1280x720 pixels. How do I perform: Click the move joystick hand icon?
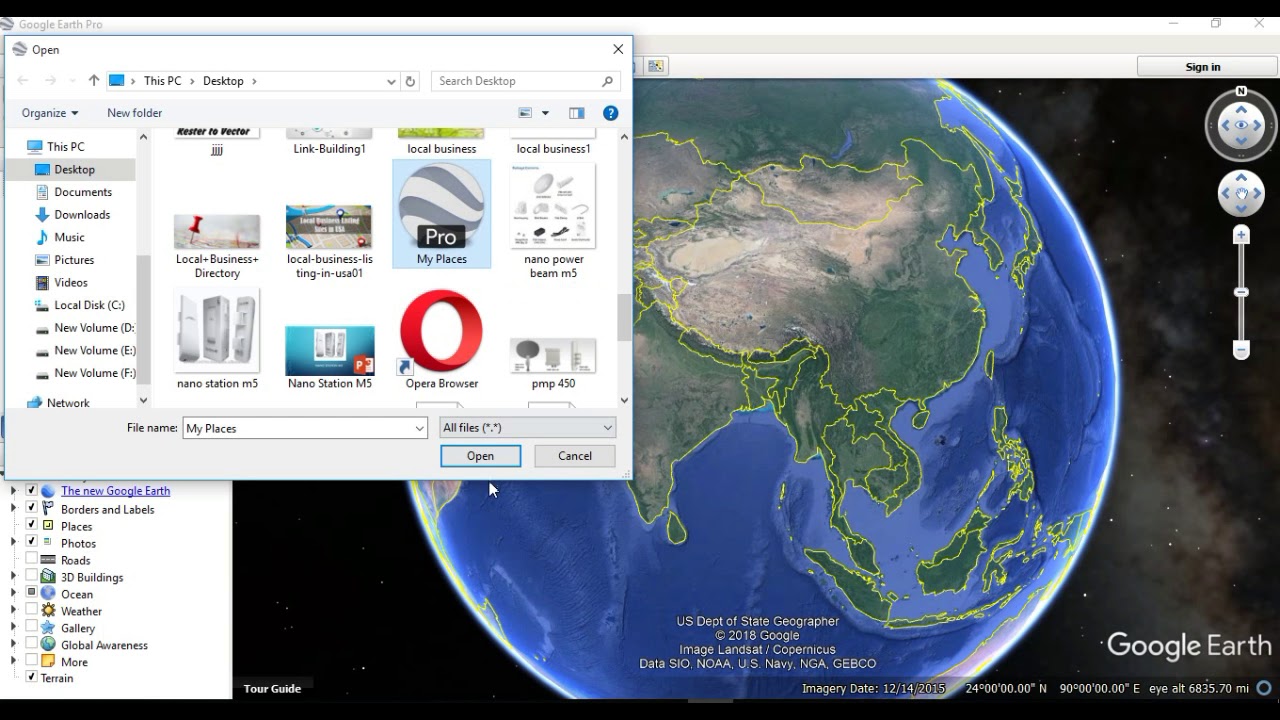(x=1241, y=194)
